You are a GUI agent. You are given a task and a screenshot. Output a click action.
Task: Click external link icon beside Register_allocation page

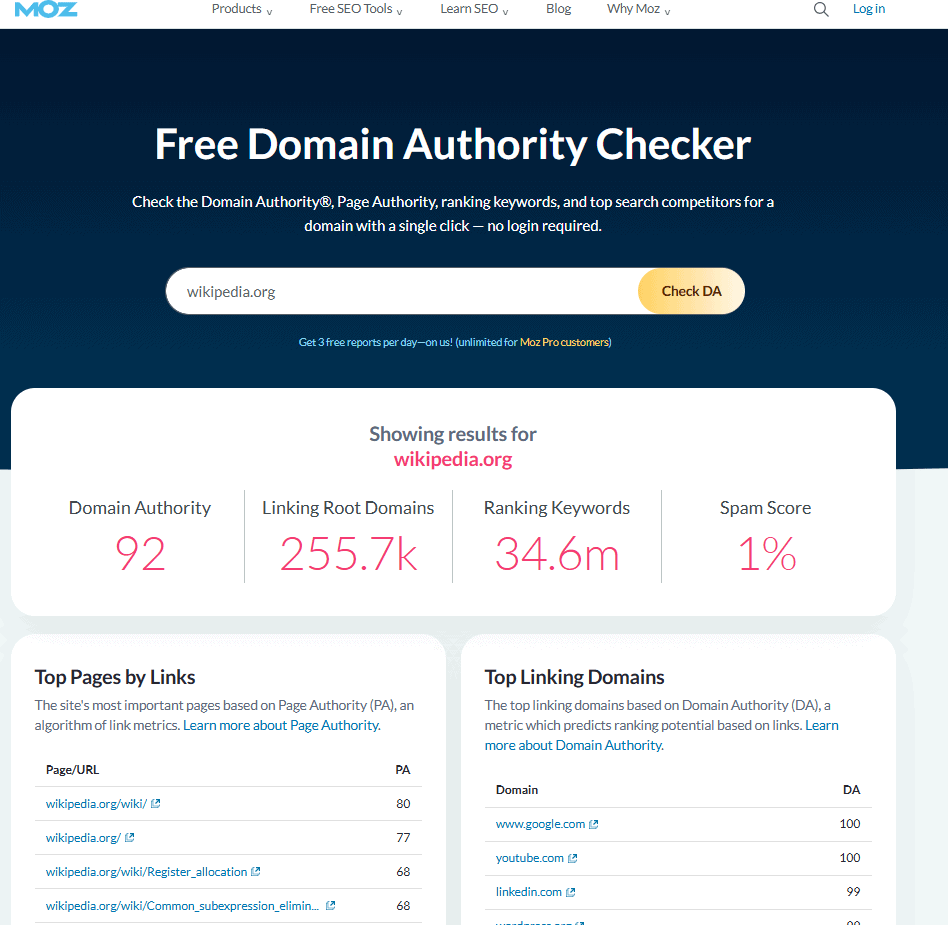point(255,871)
